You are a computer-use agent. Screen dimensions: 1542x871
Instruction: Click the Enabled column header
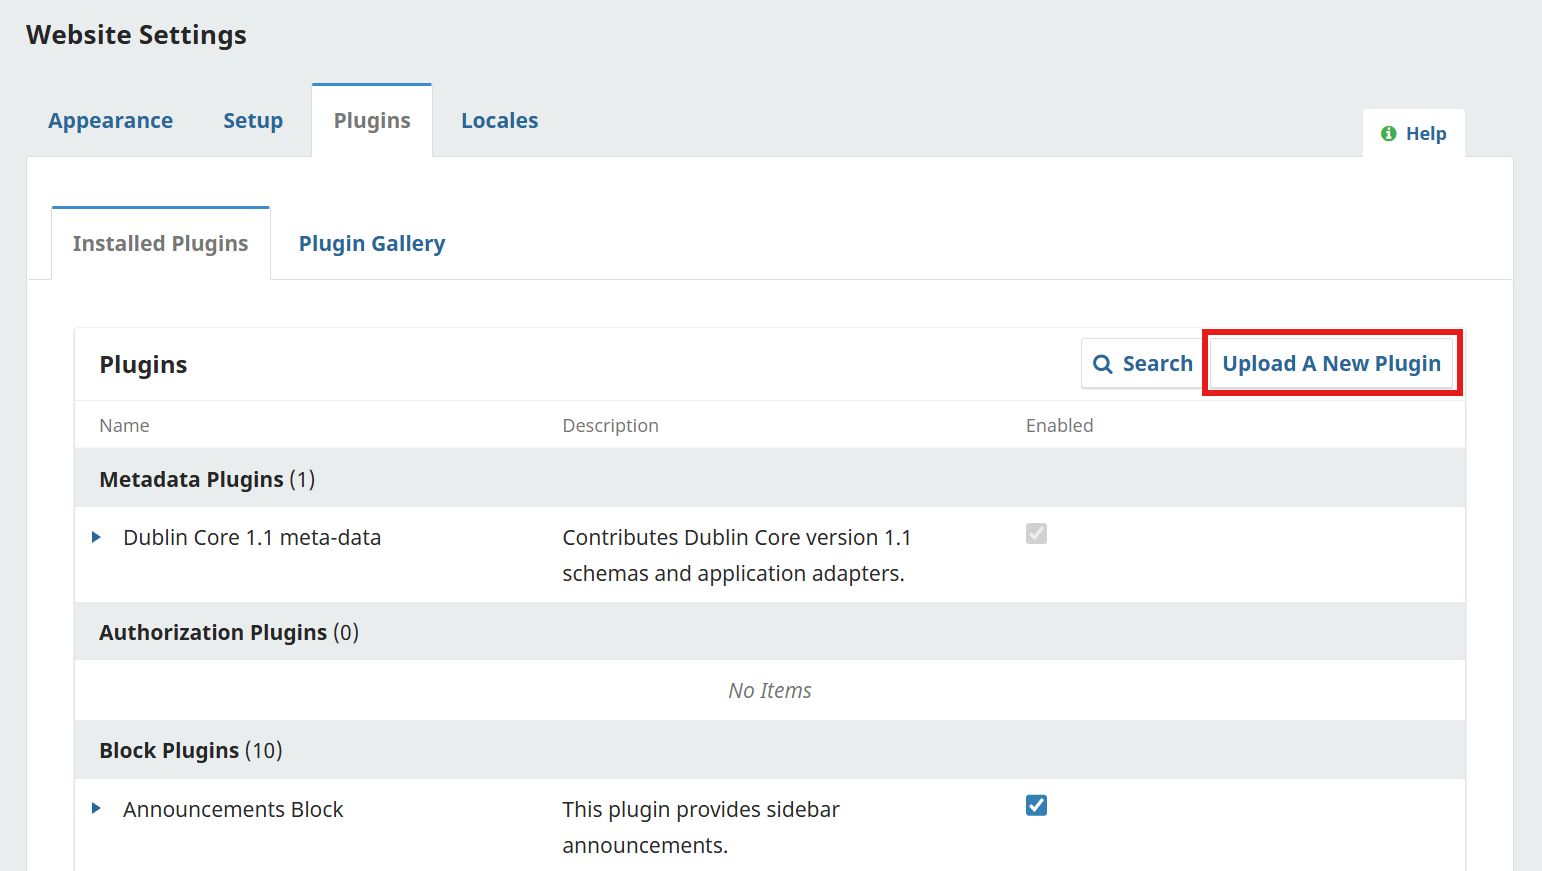[1059, 426]
